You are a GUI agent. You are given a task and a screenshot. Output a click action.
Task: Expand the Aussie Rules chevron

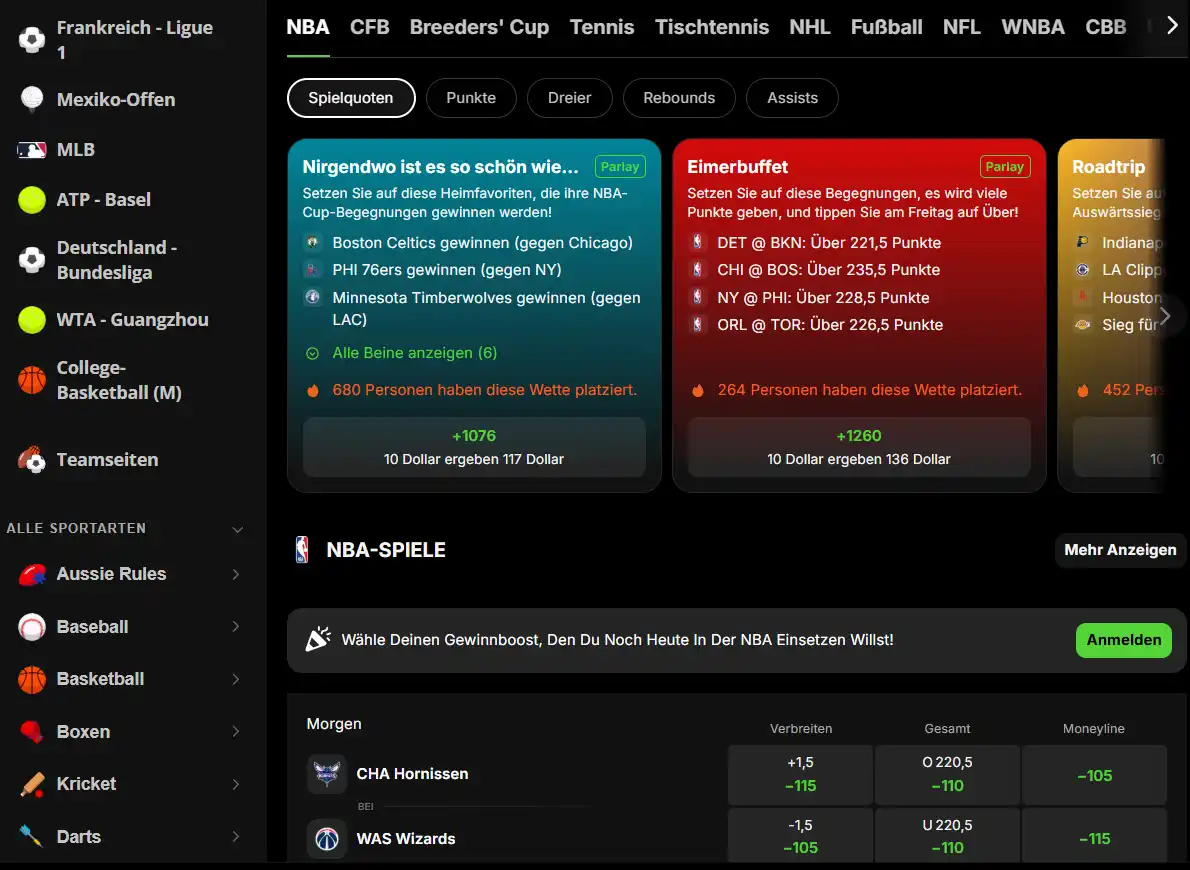236,574
